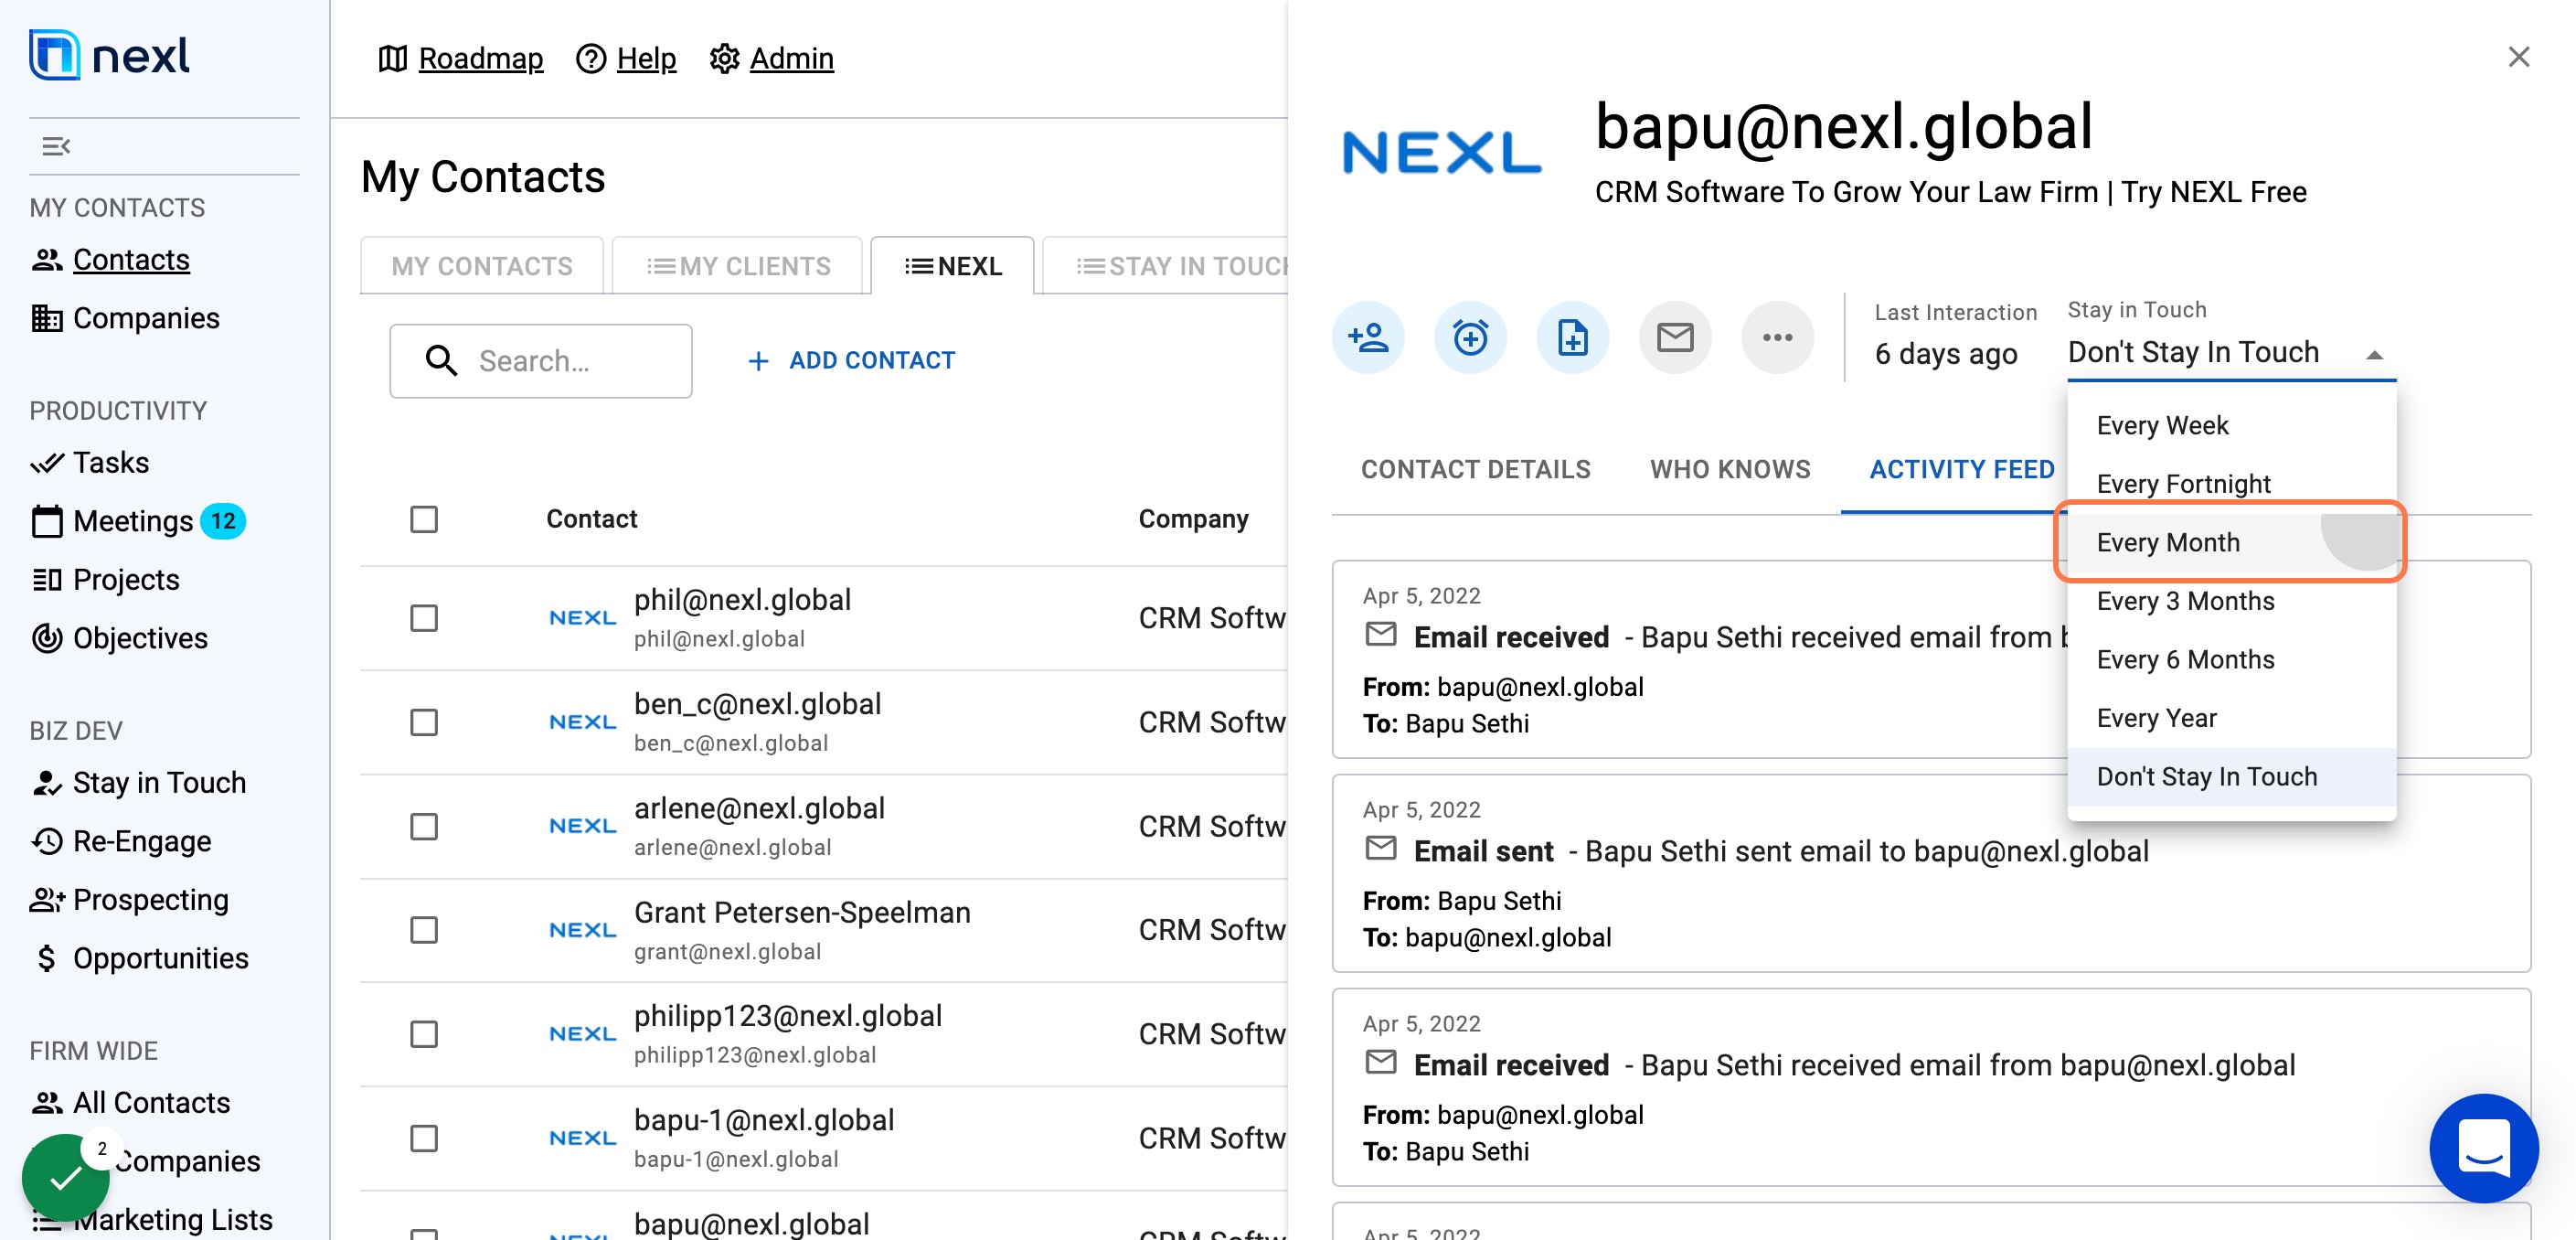Open the Intercom chat bubble

(x=2484, y=1147)
